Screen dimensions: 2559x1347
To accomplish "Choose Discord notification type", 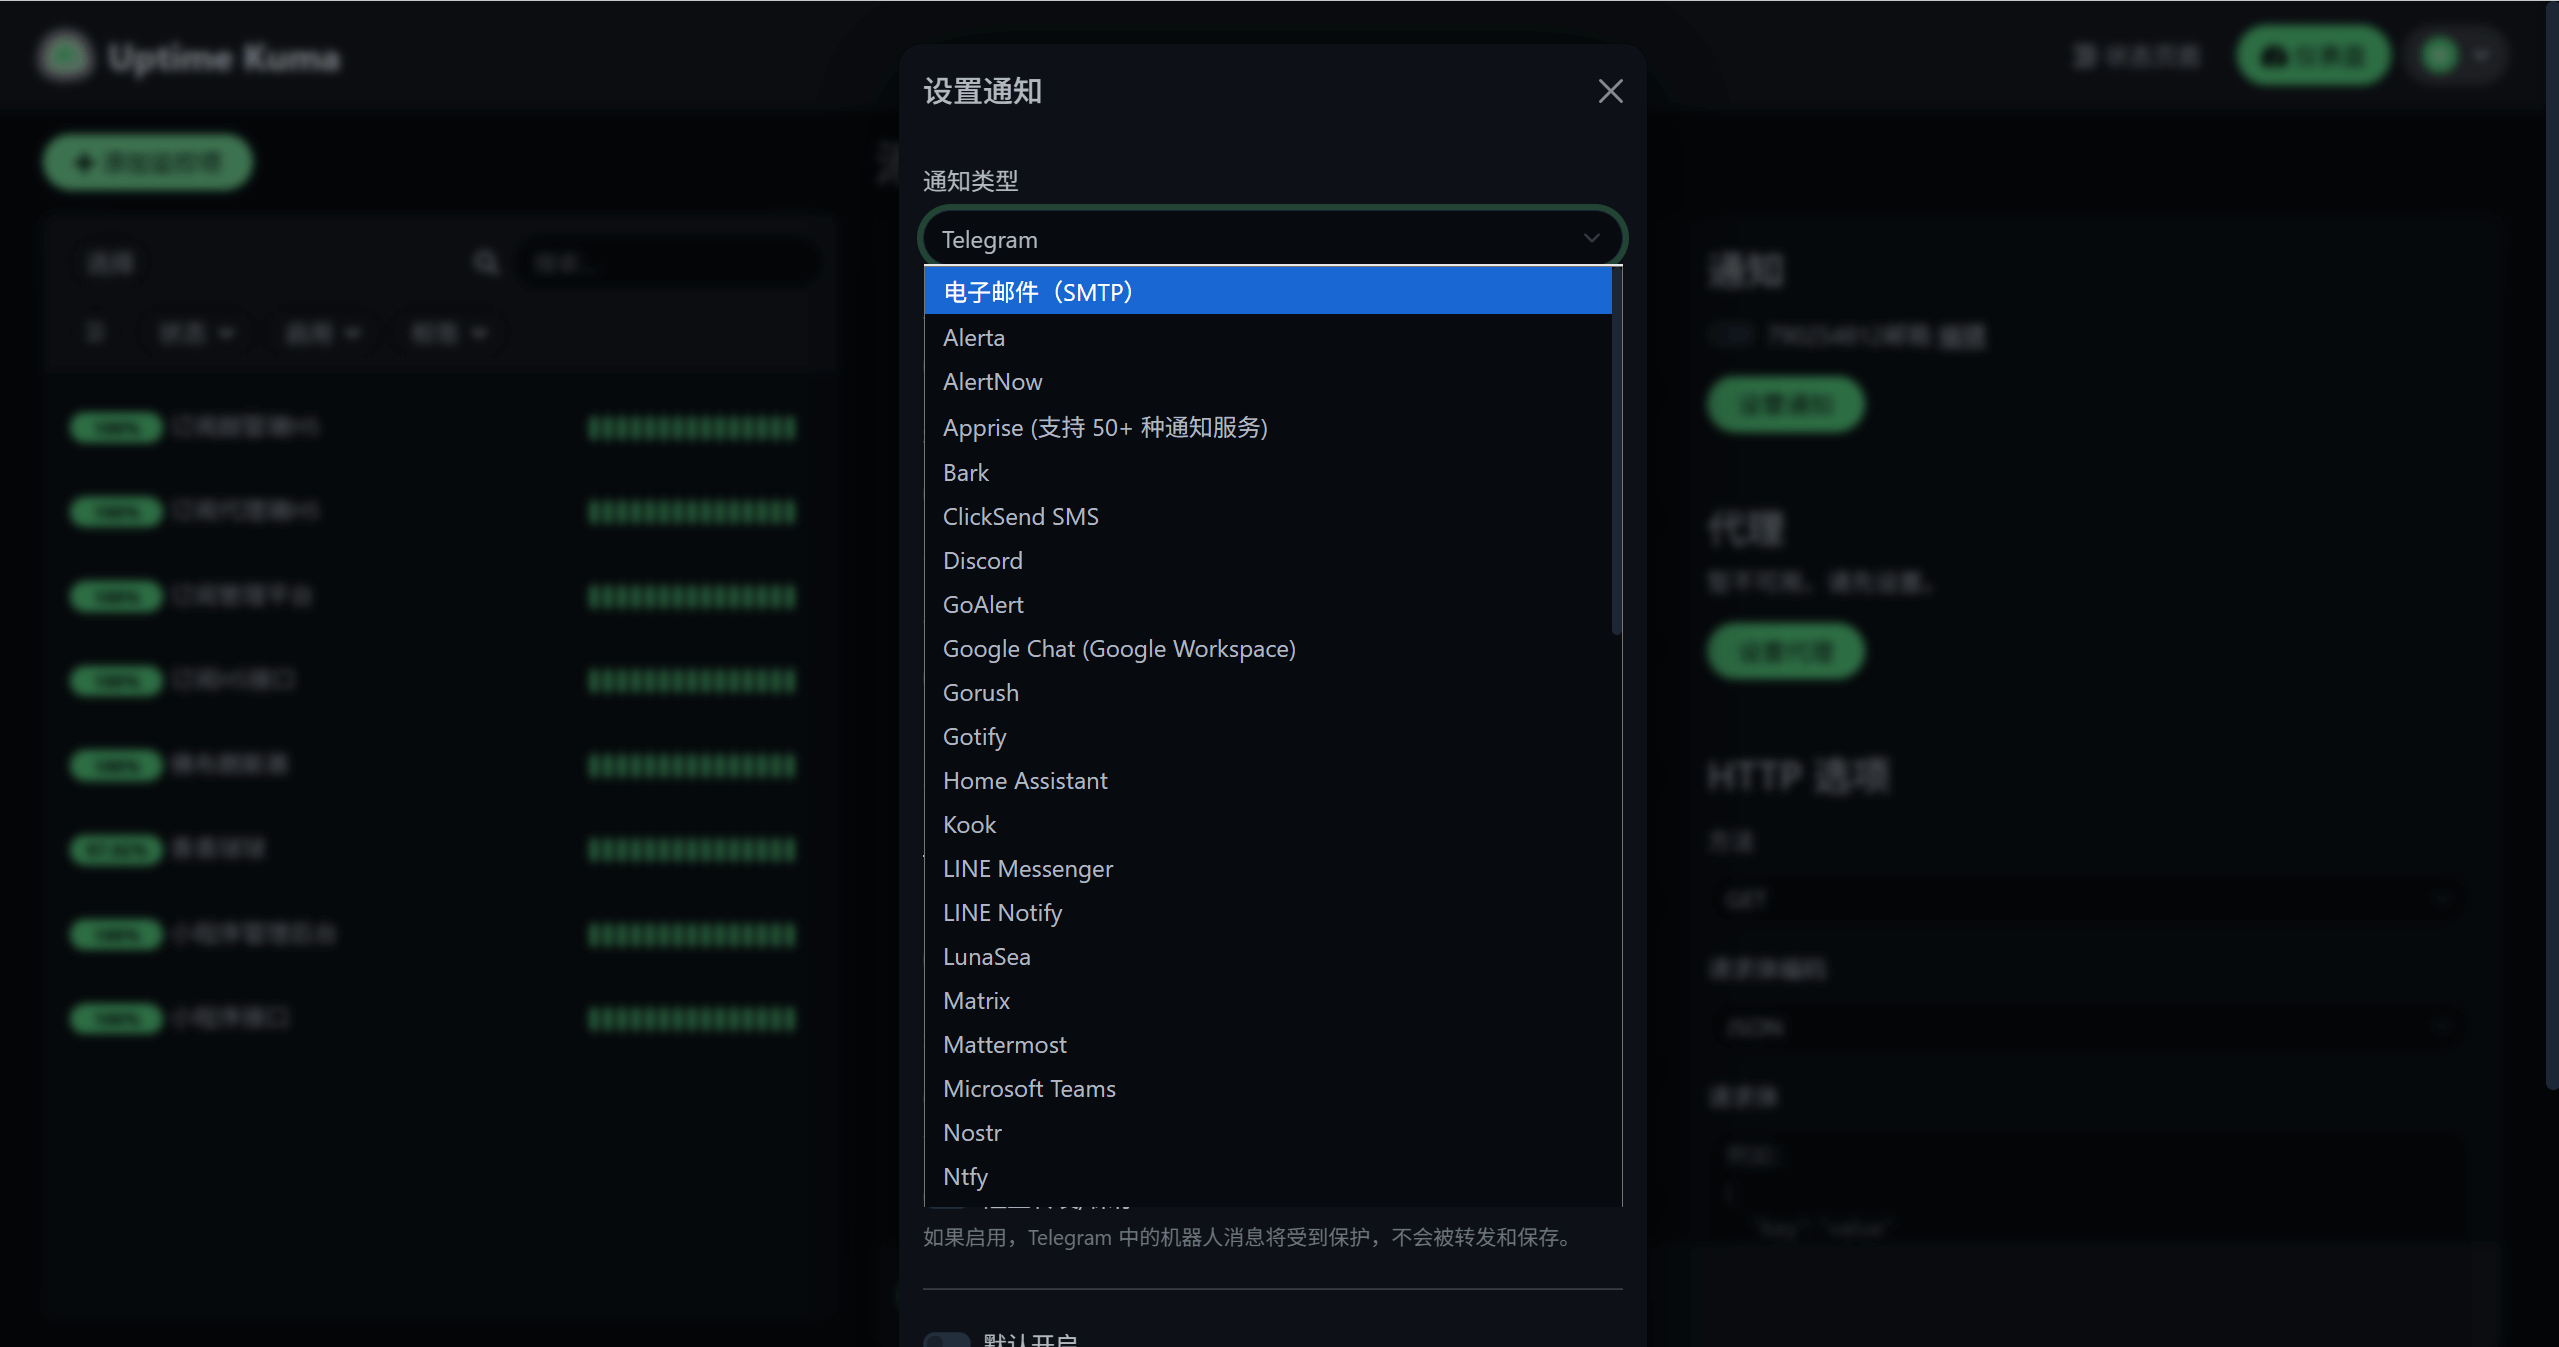I will point(982,560).
